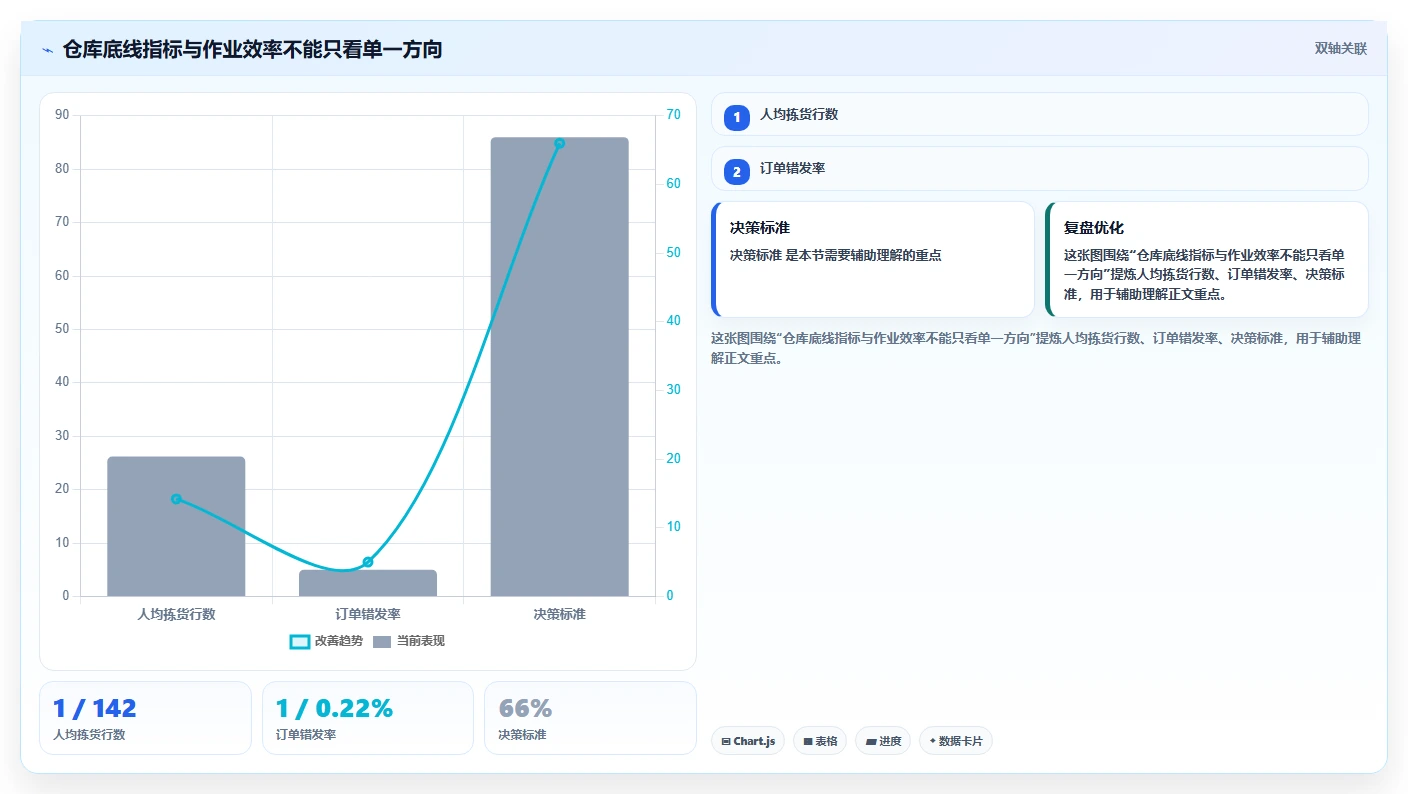Click the line point atop 决策标准 bar
Image resolution: width=1408 pixels, height=794 pixels.
(x=559, y=143)
